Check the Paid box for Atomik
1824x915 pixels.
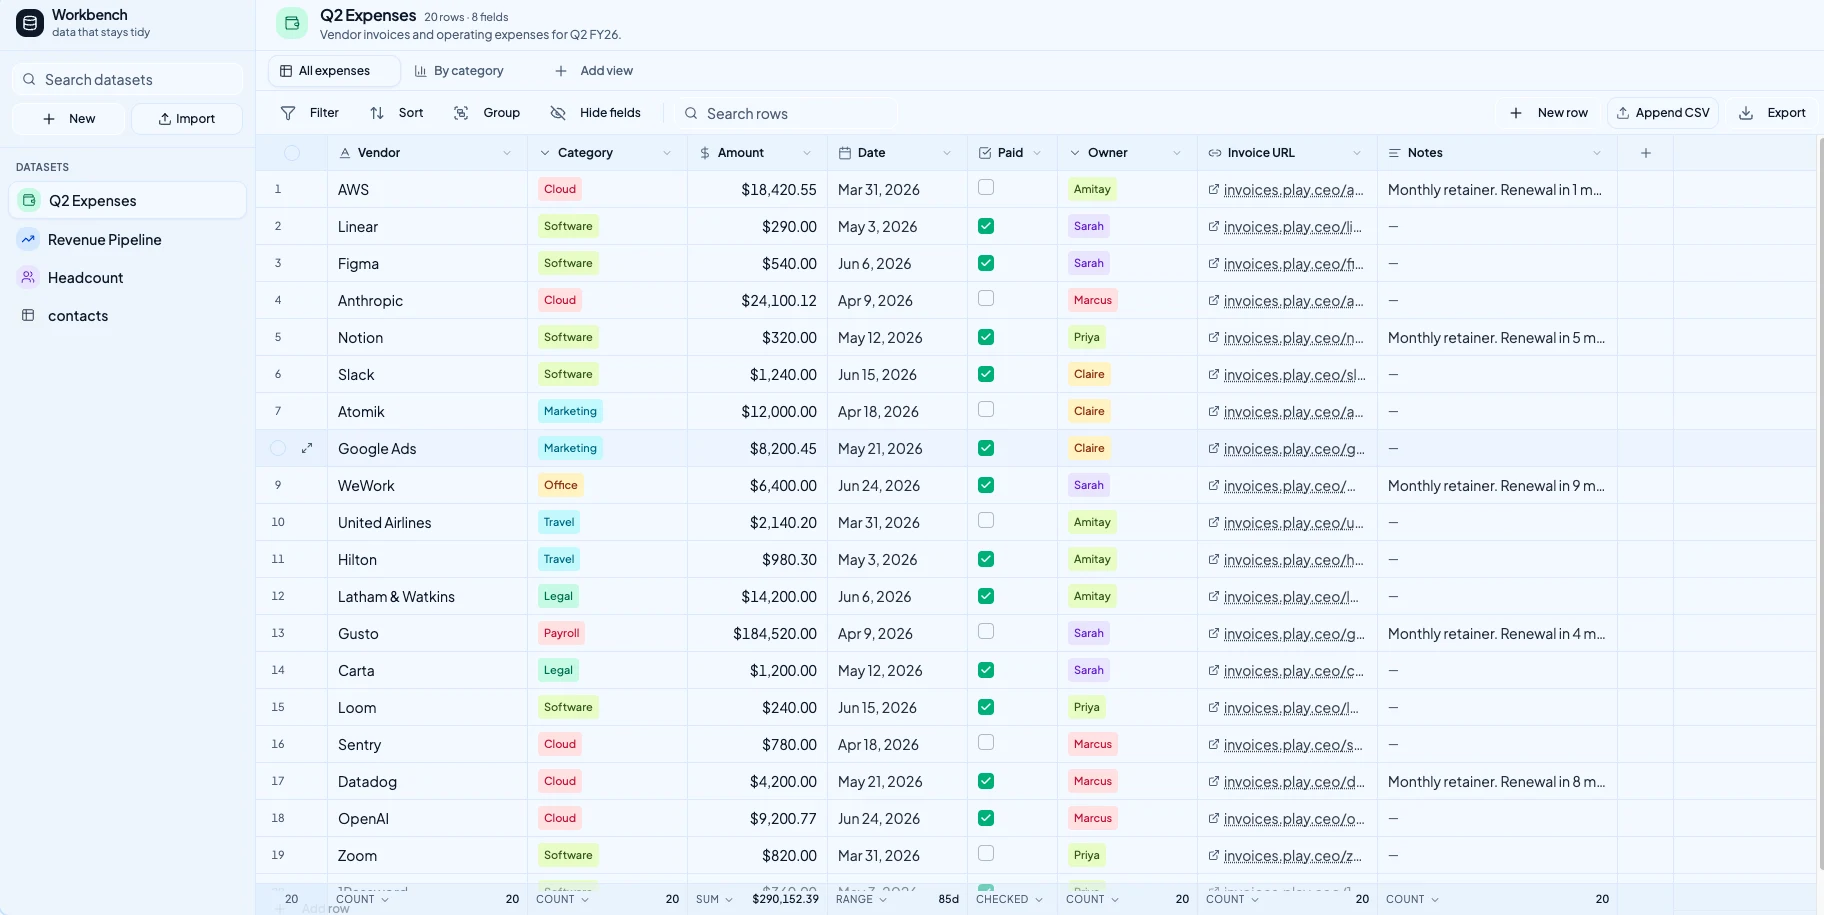[986, 409]
